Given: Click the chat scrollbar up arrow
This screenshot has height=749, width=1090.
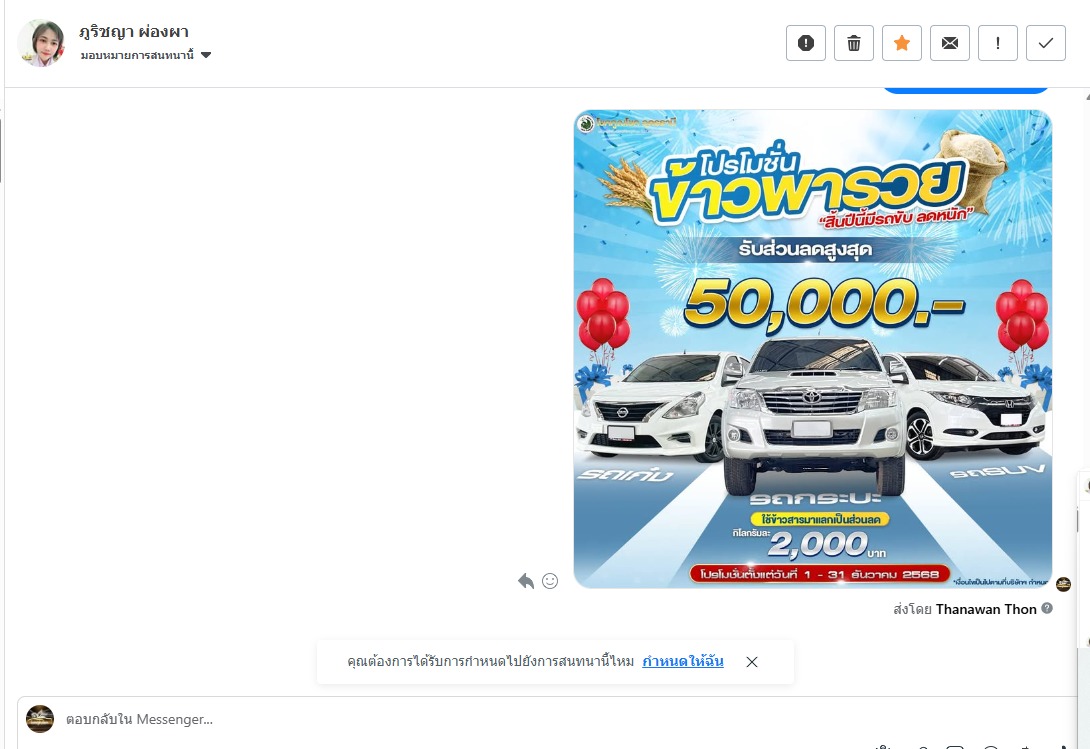Looking at the screenshot, I should tap(1087, 97).
